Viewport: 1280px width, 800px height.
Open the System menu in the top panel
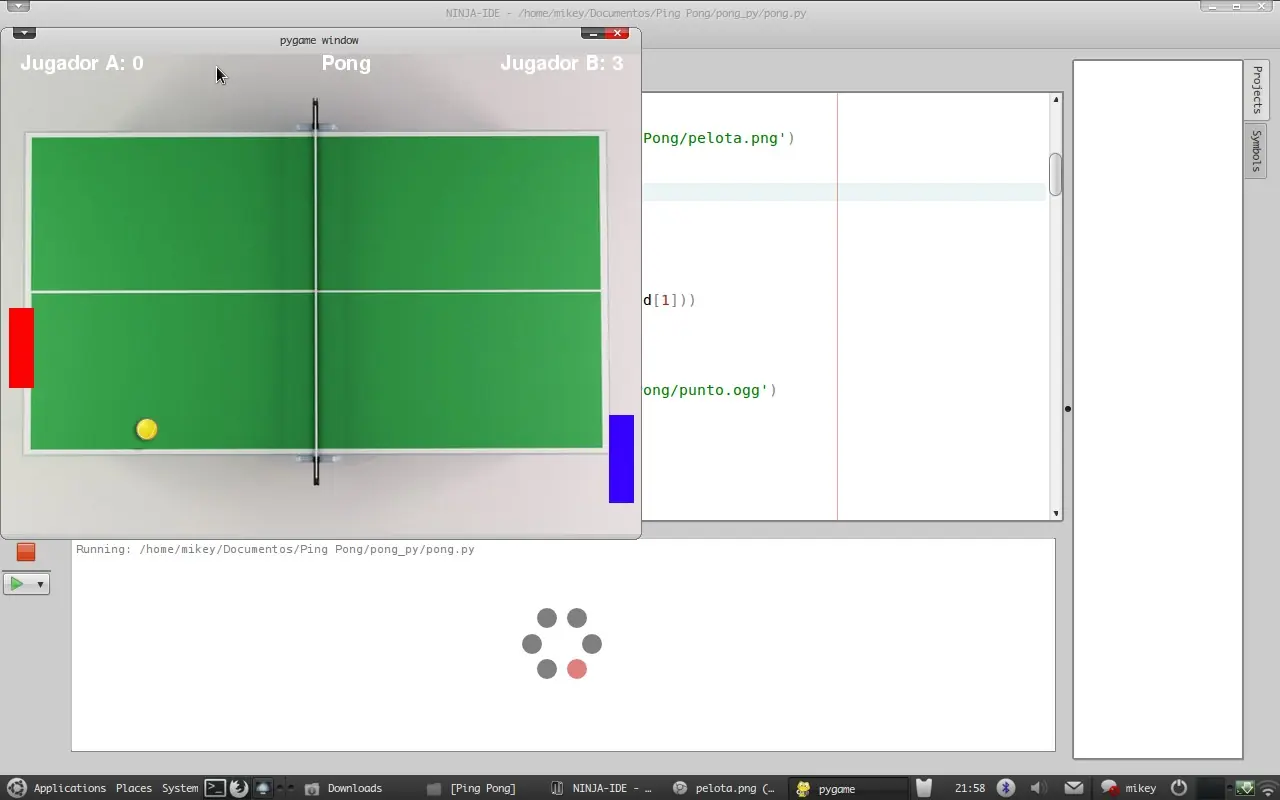[180, 787]
